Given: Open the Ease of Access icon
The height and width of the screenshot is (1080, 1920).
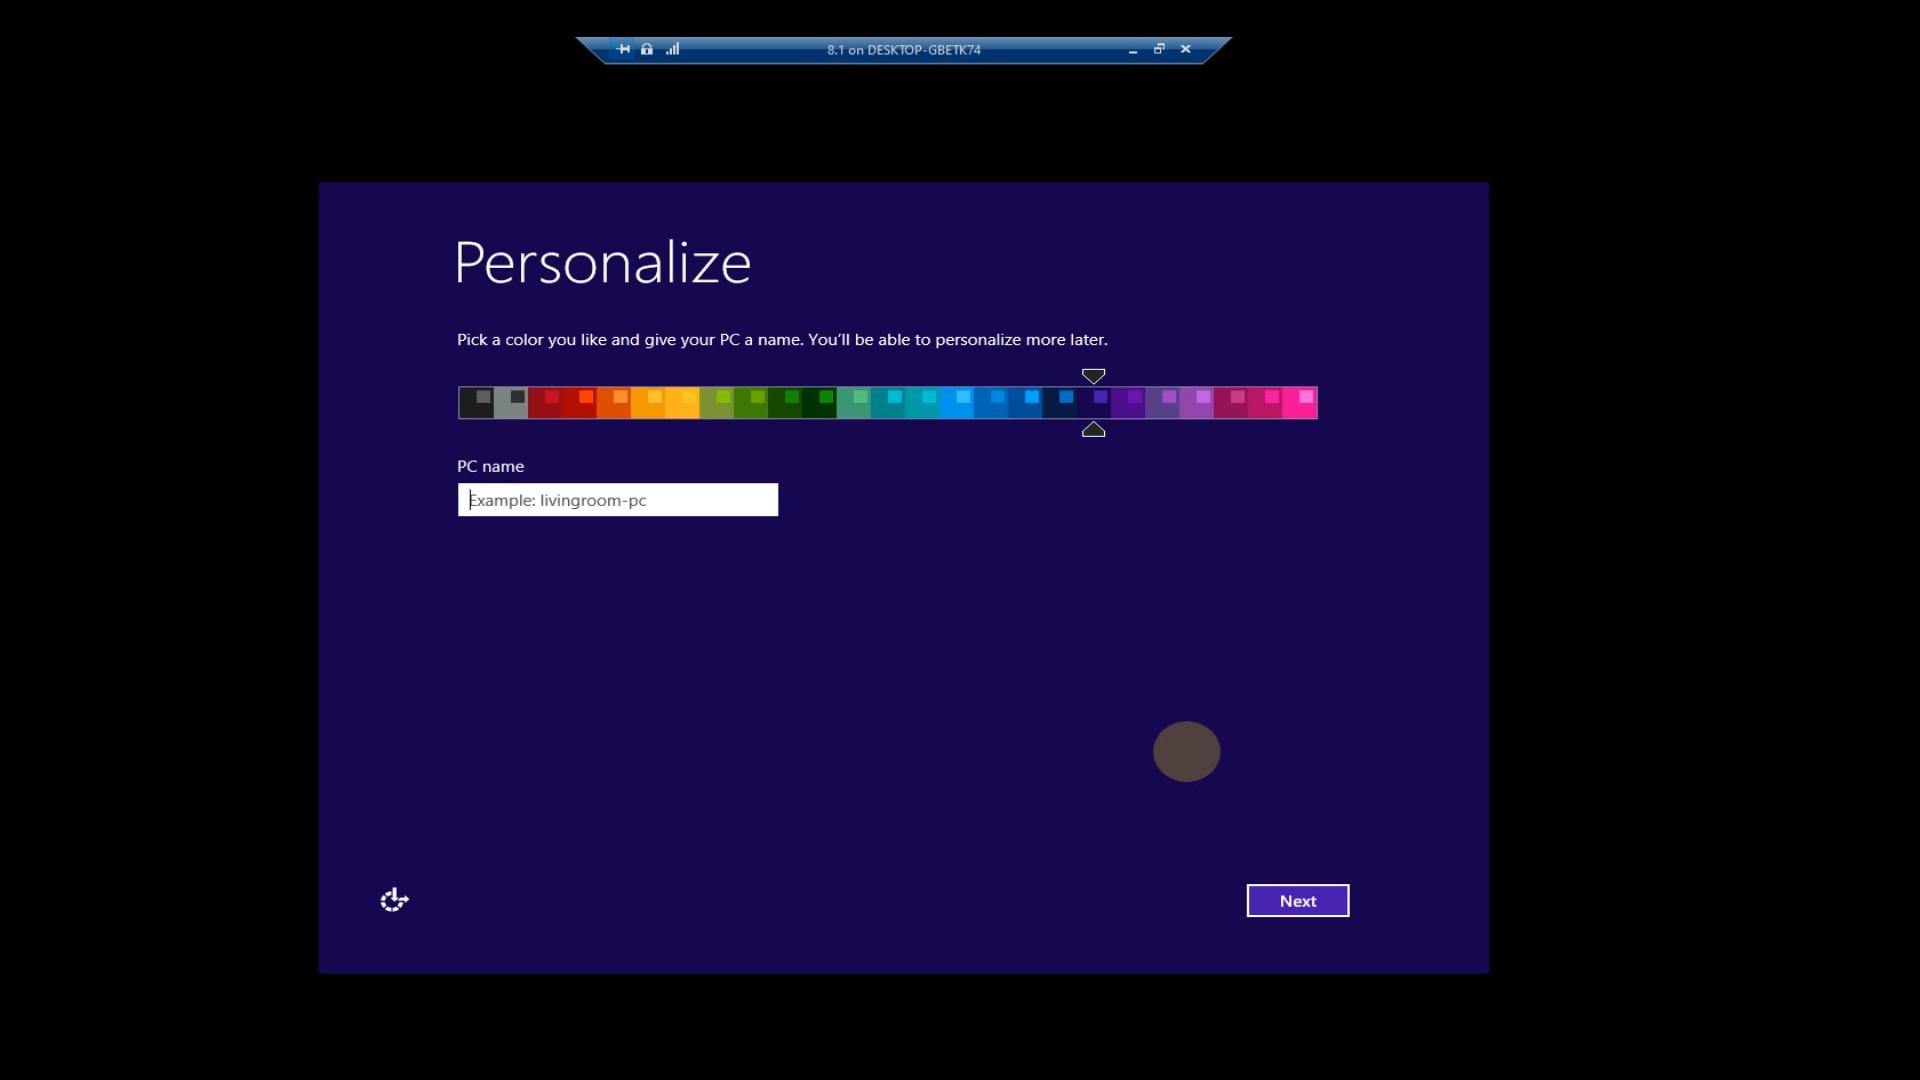Looking at the screenshot, I should [x=394, y=900].
